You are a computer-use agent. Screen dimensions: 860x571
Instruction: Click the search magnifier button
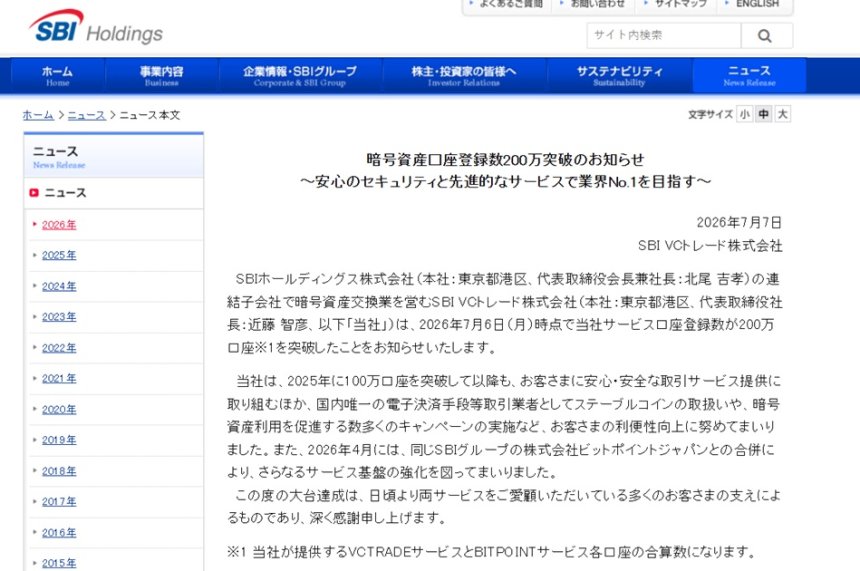click(766, 36)
